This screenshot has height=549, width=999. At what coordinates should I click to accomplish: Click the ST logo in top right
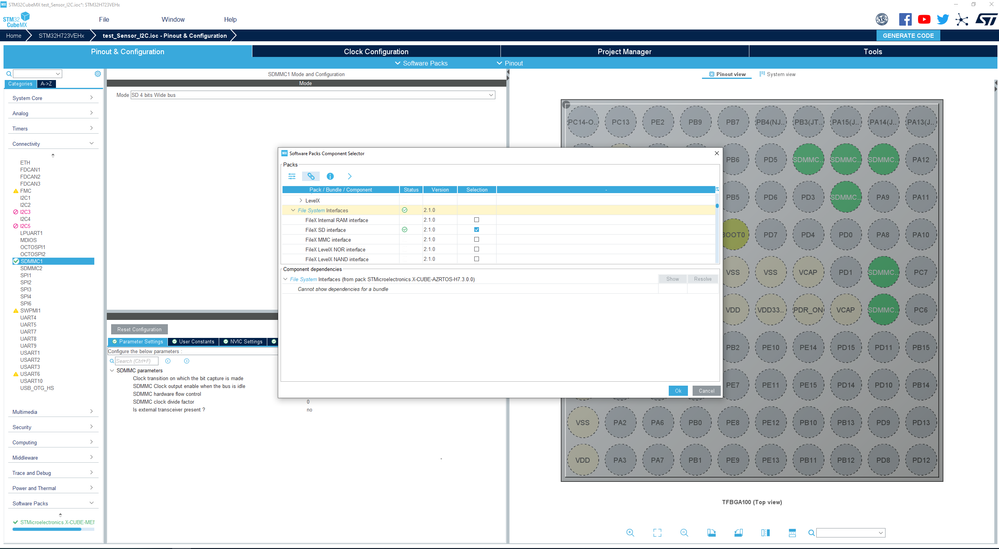(x=986, y=19)
